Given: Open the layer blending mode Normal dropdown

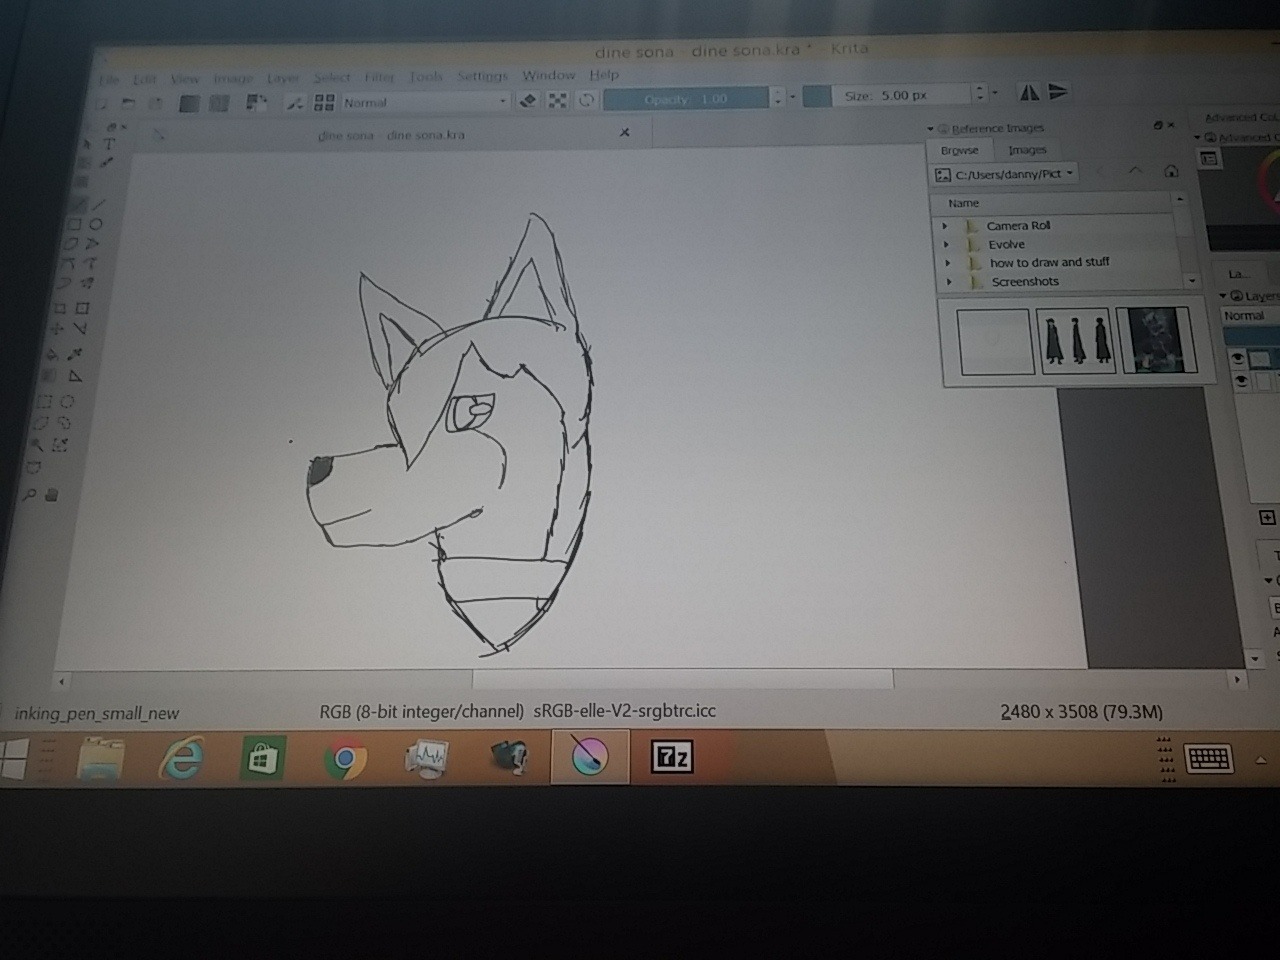Looking at the screenshot, I should (x=1250, y=316).
